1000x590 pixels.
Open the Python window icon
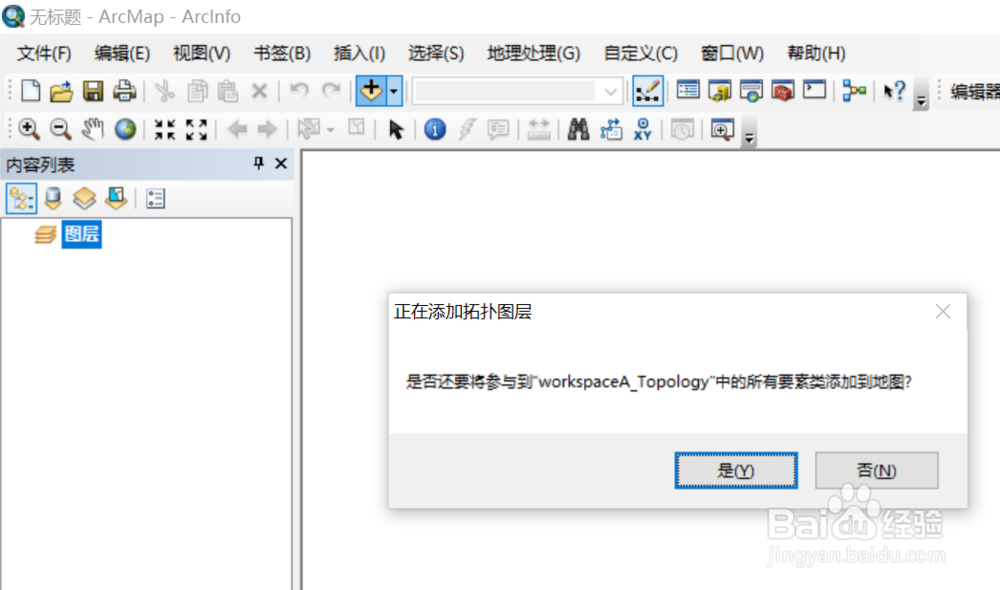point(814,90)
